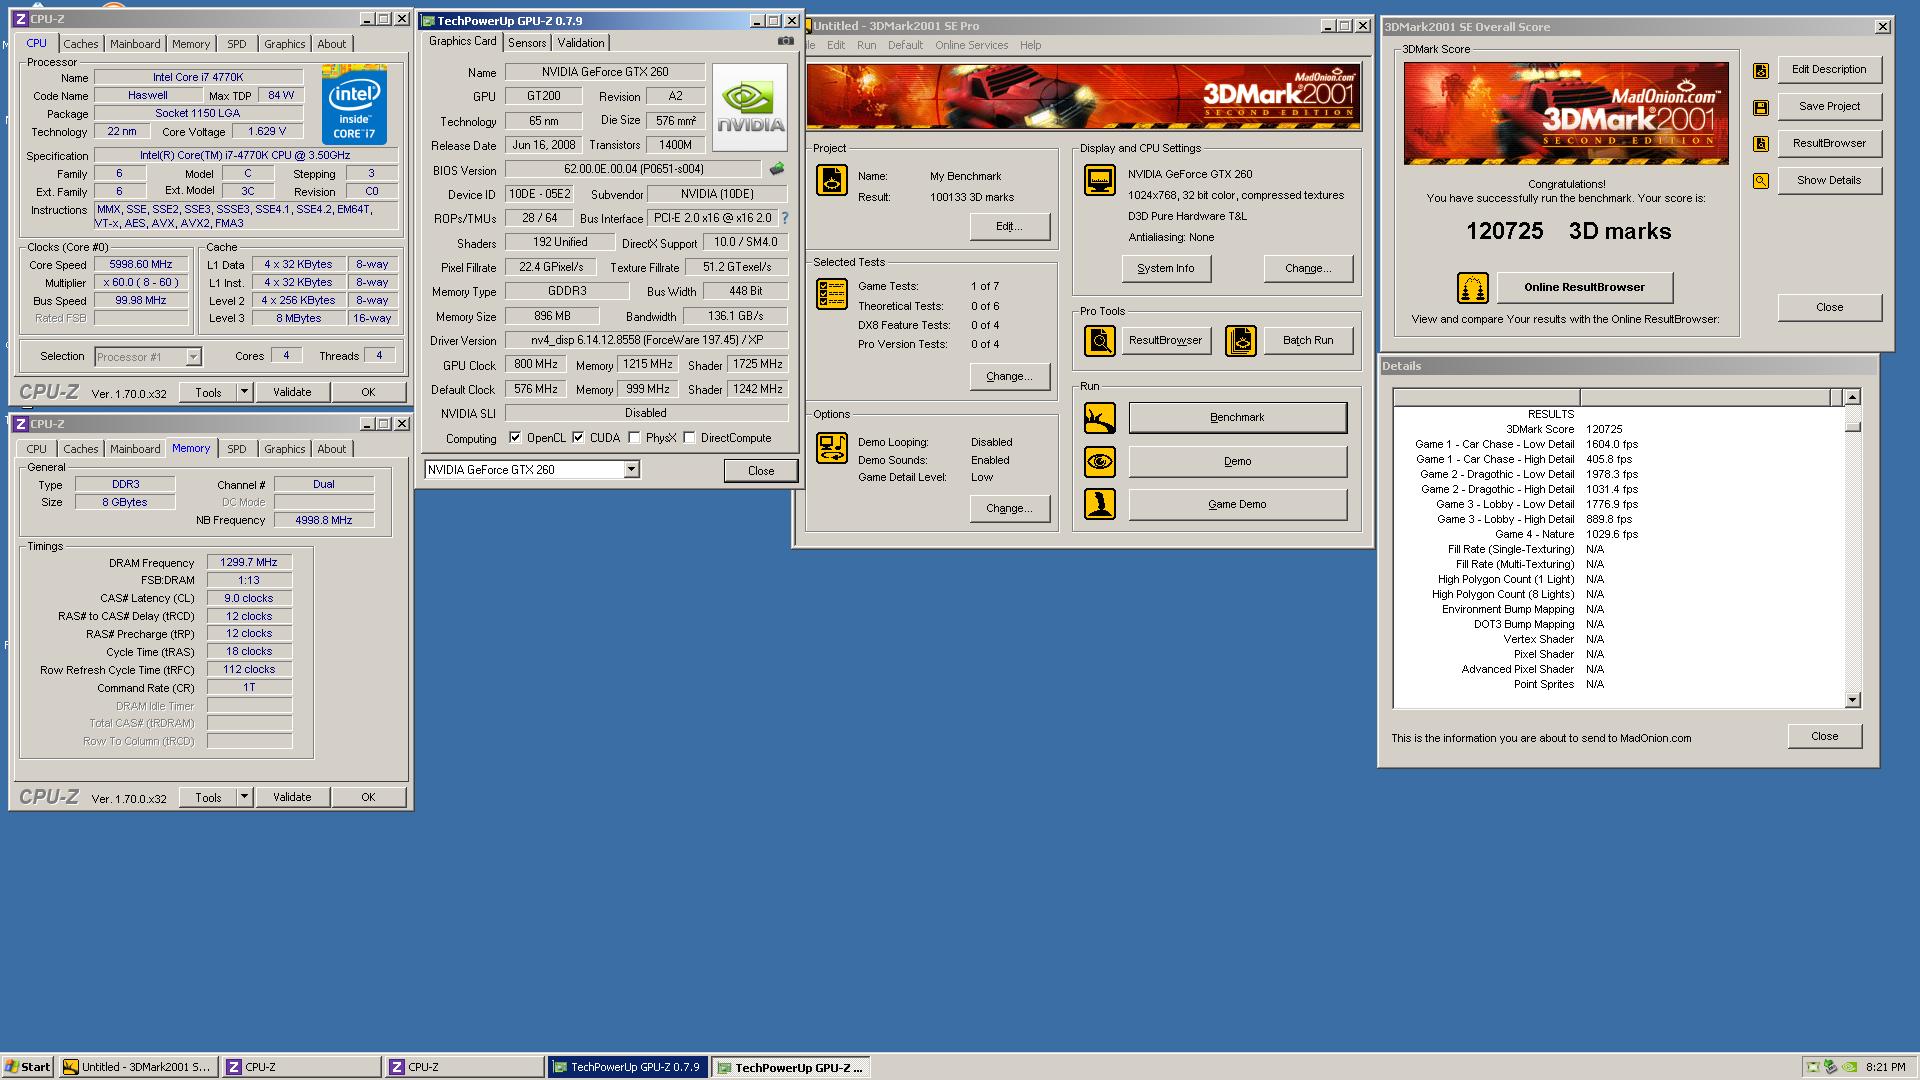Screen dimensions: 1920x1080
Task: Click Show Details in score window
Action: (1829, 180)
